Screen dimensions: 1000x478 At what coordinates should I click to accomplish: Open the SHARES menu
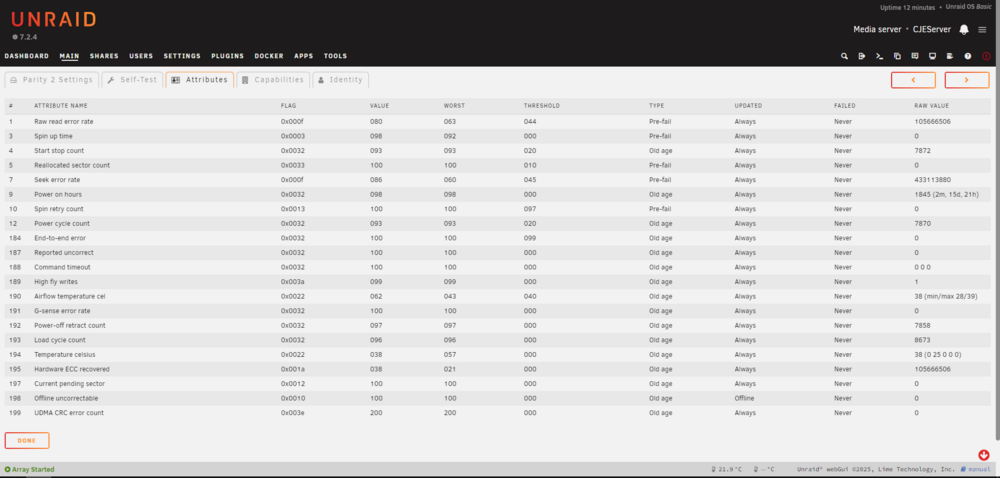[104, 56]
